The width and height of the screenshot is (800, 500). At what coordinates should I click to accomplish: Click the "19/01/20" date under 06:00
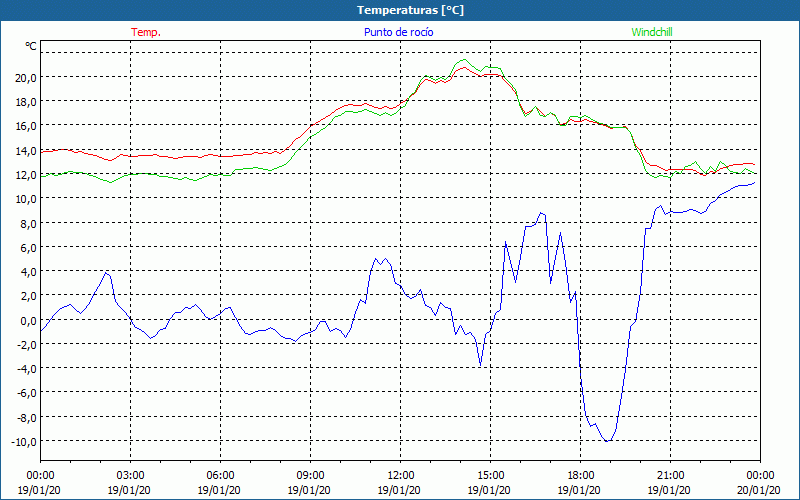pos(219,490)
